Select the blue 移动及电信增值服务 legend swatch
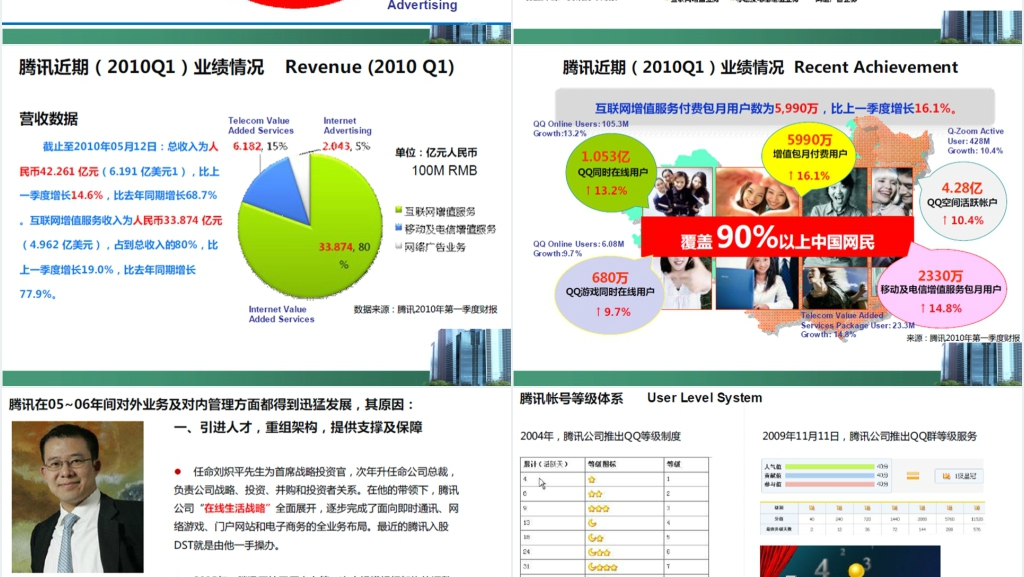The image size is (1024, 577). [398, 228]
